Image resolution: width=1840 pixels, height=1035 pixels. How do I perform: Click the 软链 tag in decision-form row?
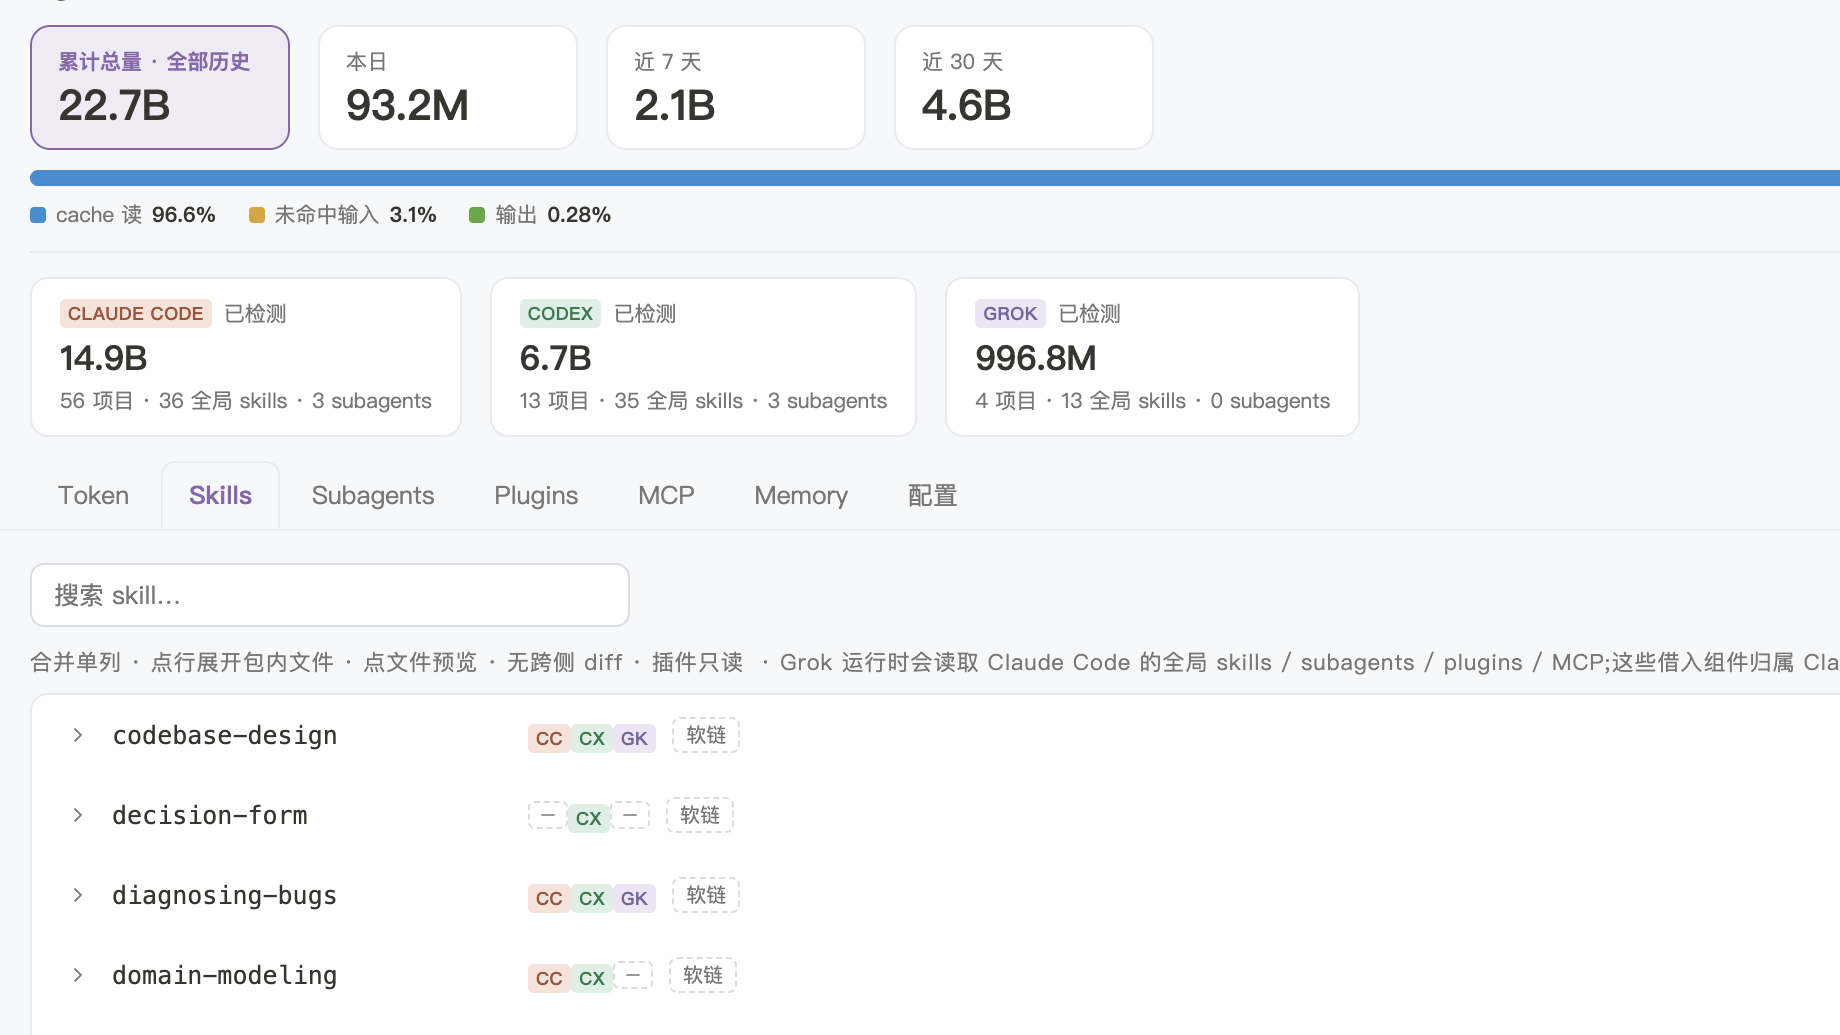[700, 815]
